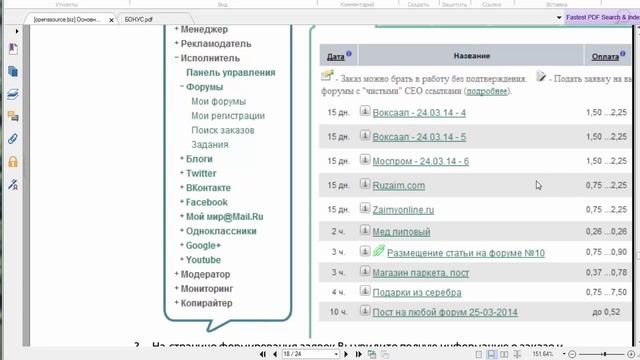
Task: Sort by the Оплата column header
Action: 605,57
